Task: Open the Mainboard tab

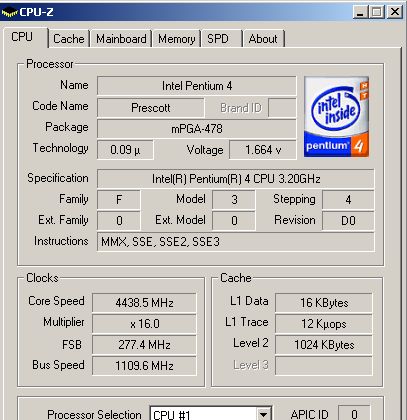Action: [x=121, y=39]
